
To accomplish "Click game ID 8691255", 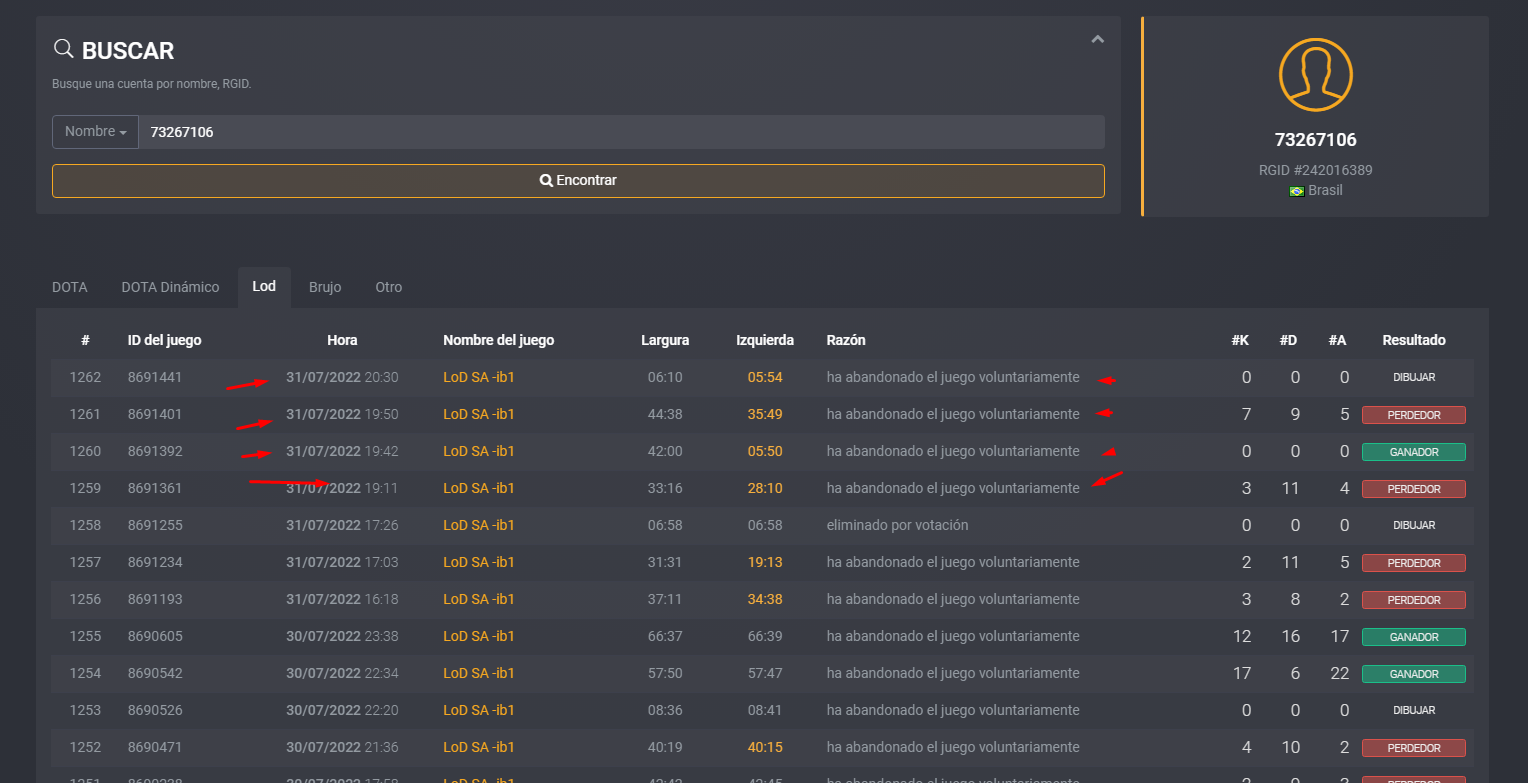I will pos(155,525).
